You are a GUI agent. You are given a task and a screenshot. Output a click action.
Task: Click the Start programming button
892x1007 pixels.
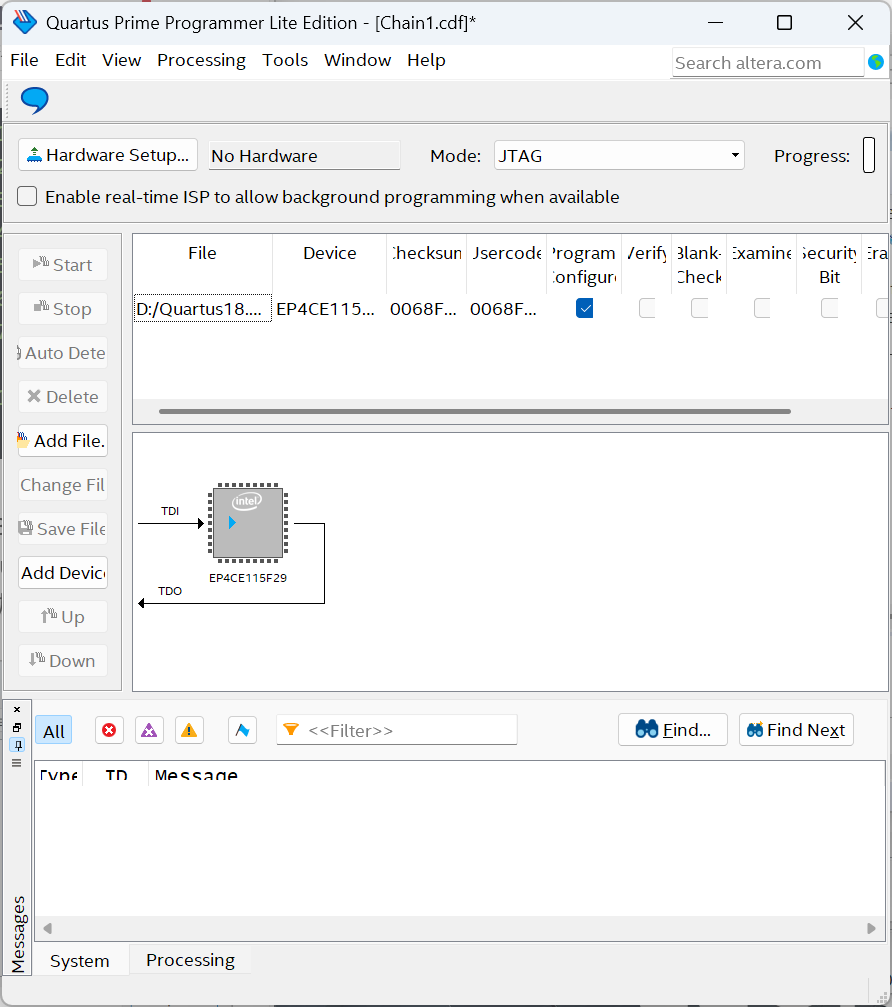point(63,265)
